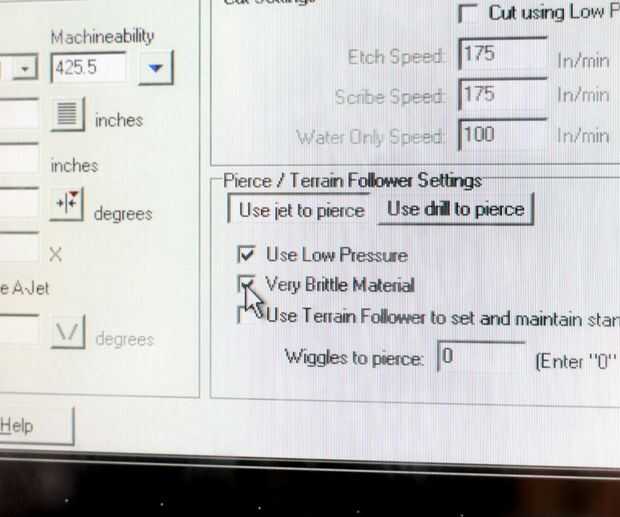Click the Water Only Speed field
Screen dimensions: 620x517
503,135
